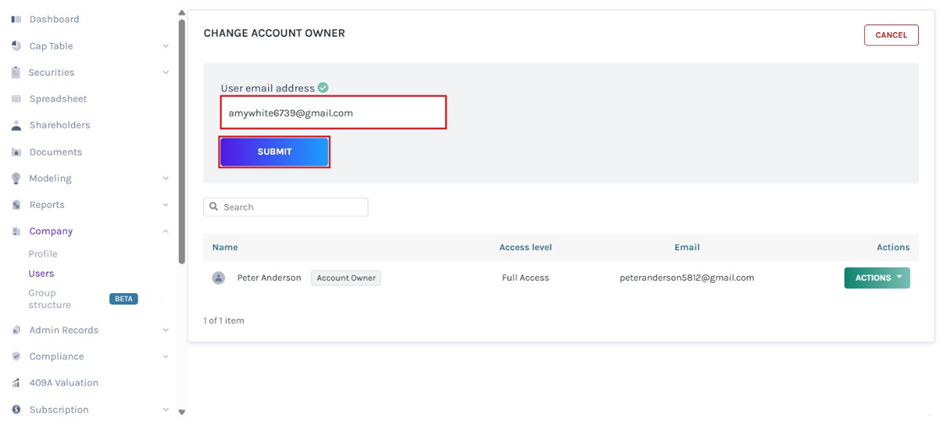Viewport: 940px width, 430px height.
Task: Expand the Subscription menu chevron
Action: click(x=166, y=410)
